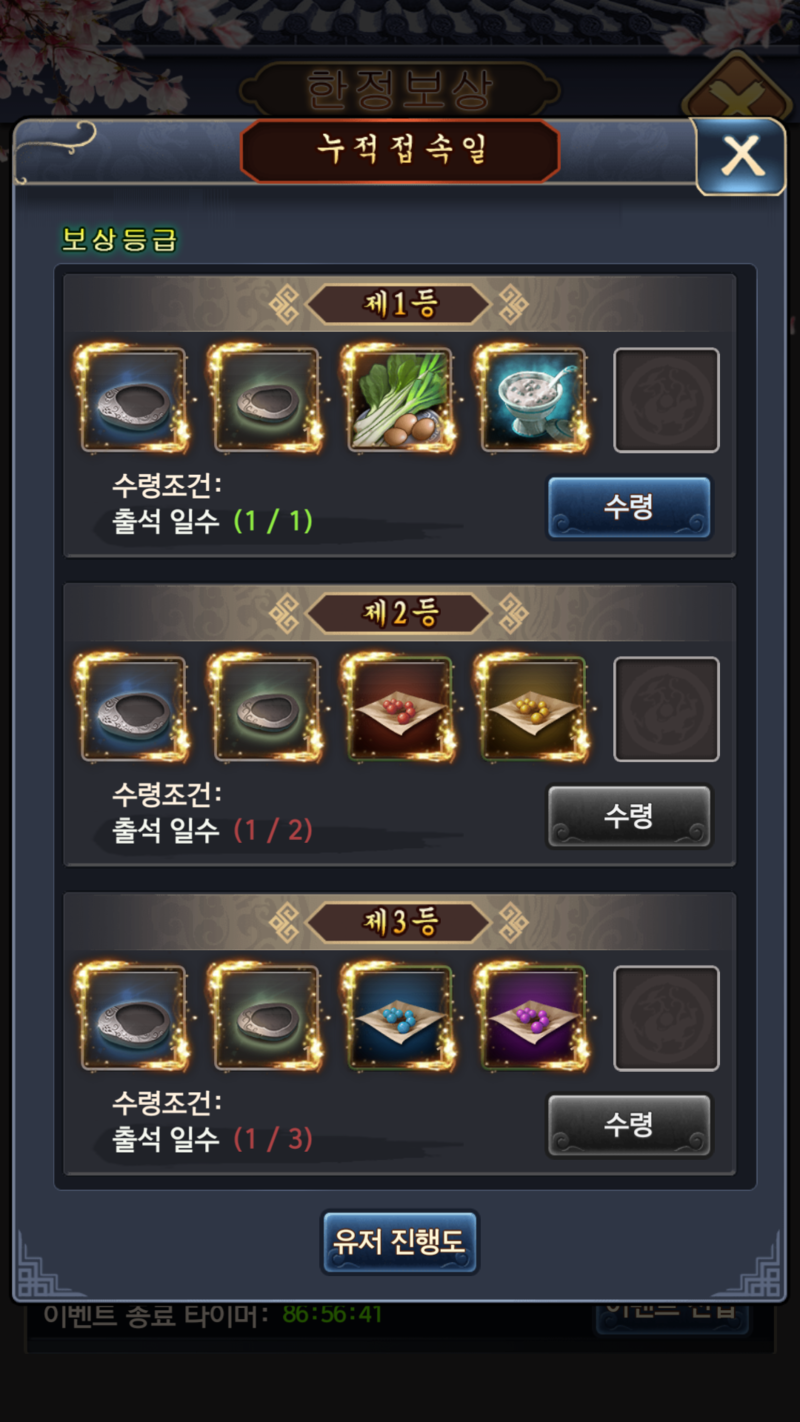
Task: Select the green stone item in 제3등 row
Action: point(266,1018)
